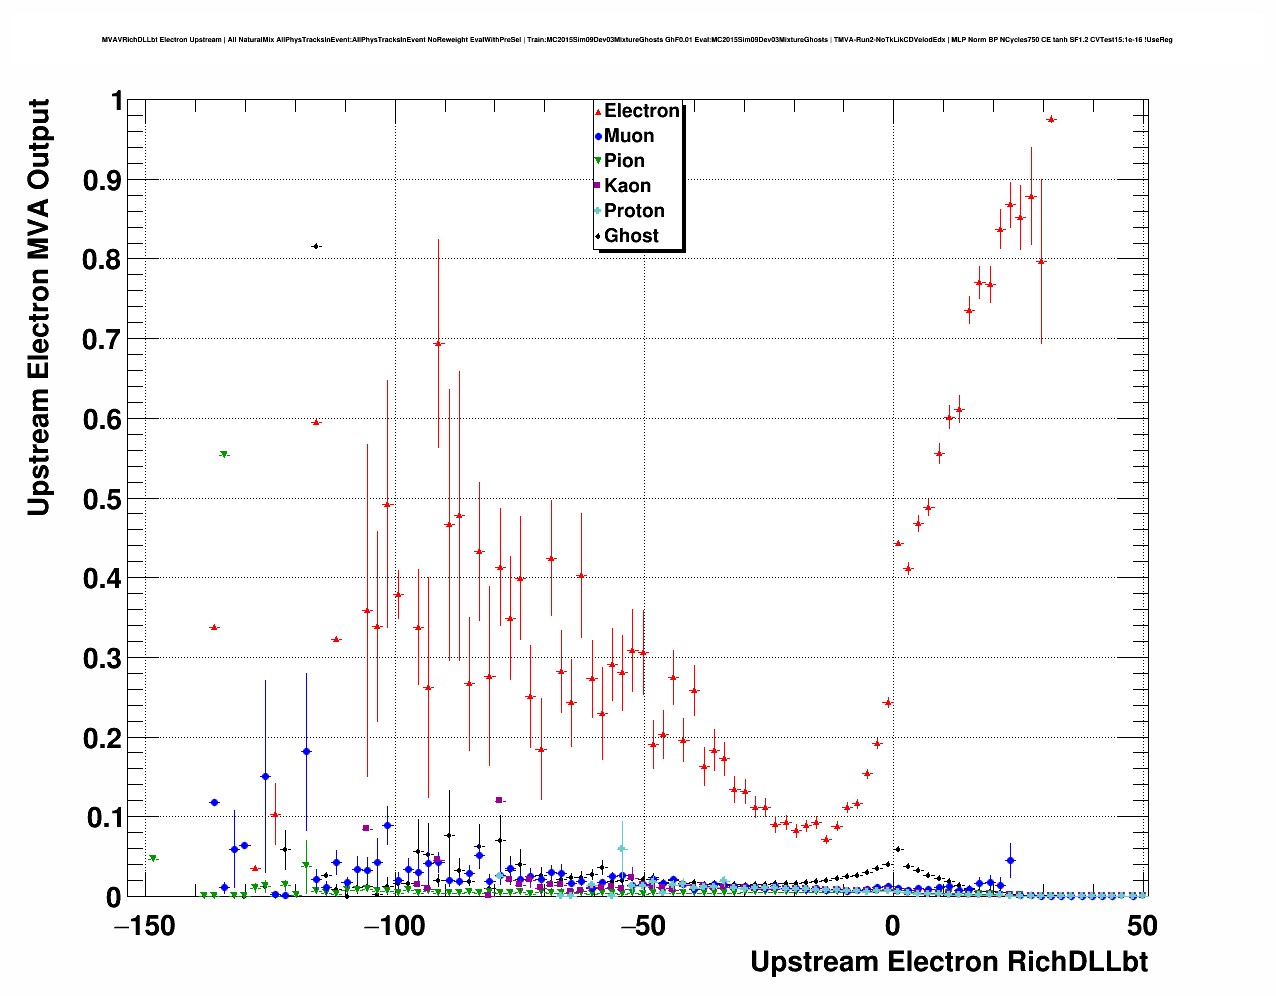Viewport: 1276px width, 996px height.
Task: Click the y-axis title "Upstream Electron MVA Output"
Action: click(x=38, y=308)
